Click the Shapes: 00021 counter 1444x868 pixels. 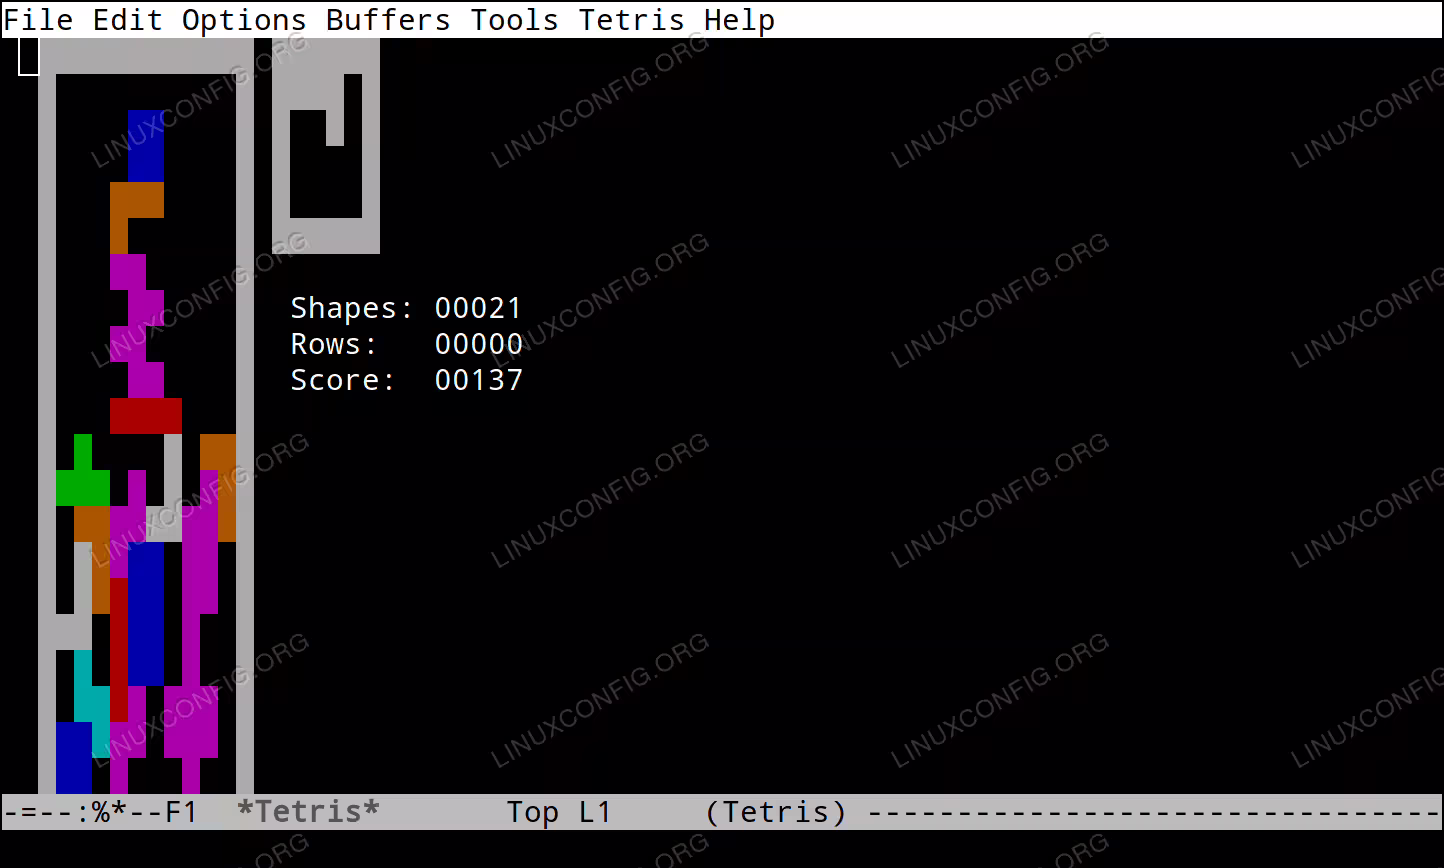[x=407, y=308]
